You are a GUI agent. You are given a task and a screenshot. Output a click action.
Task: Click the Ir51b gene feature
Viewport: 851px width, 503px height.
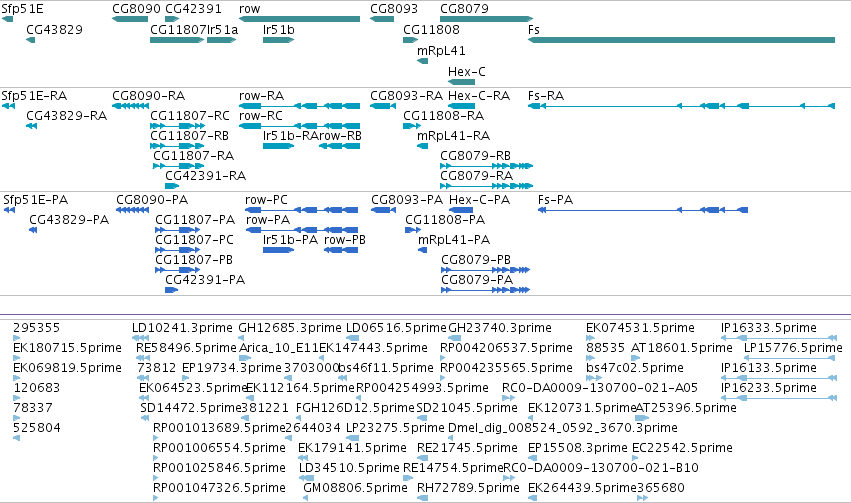[x=278, y=40]
